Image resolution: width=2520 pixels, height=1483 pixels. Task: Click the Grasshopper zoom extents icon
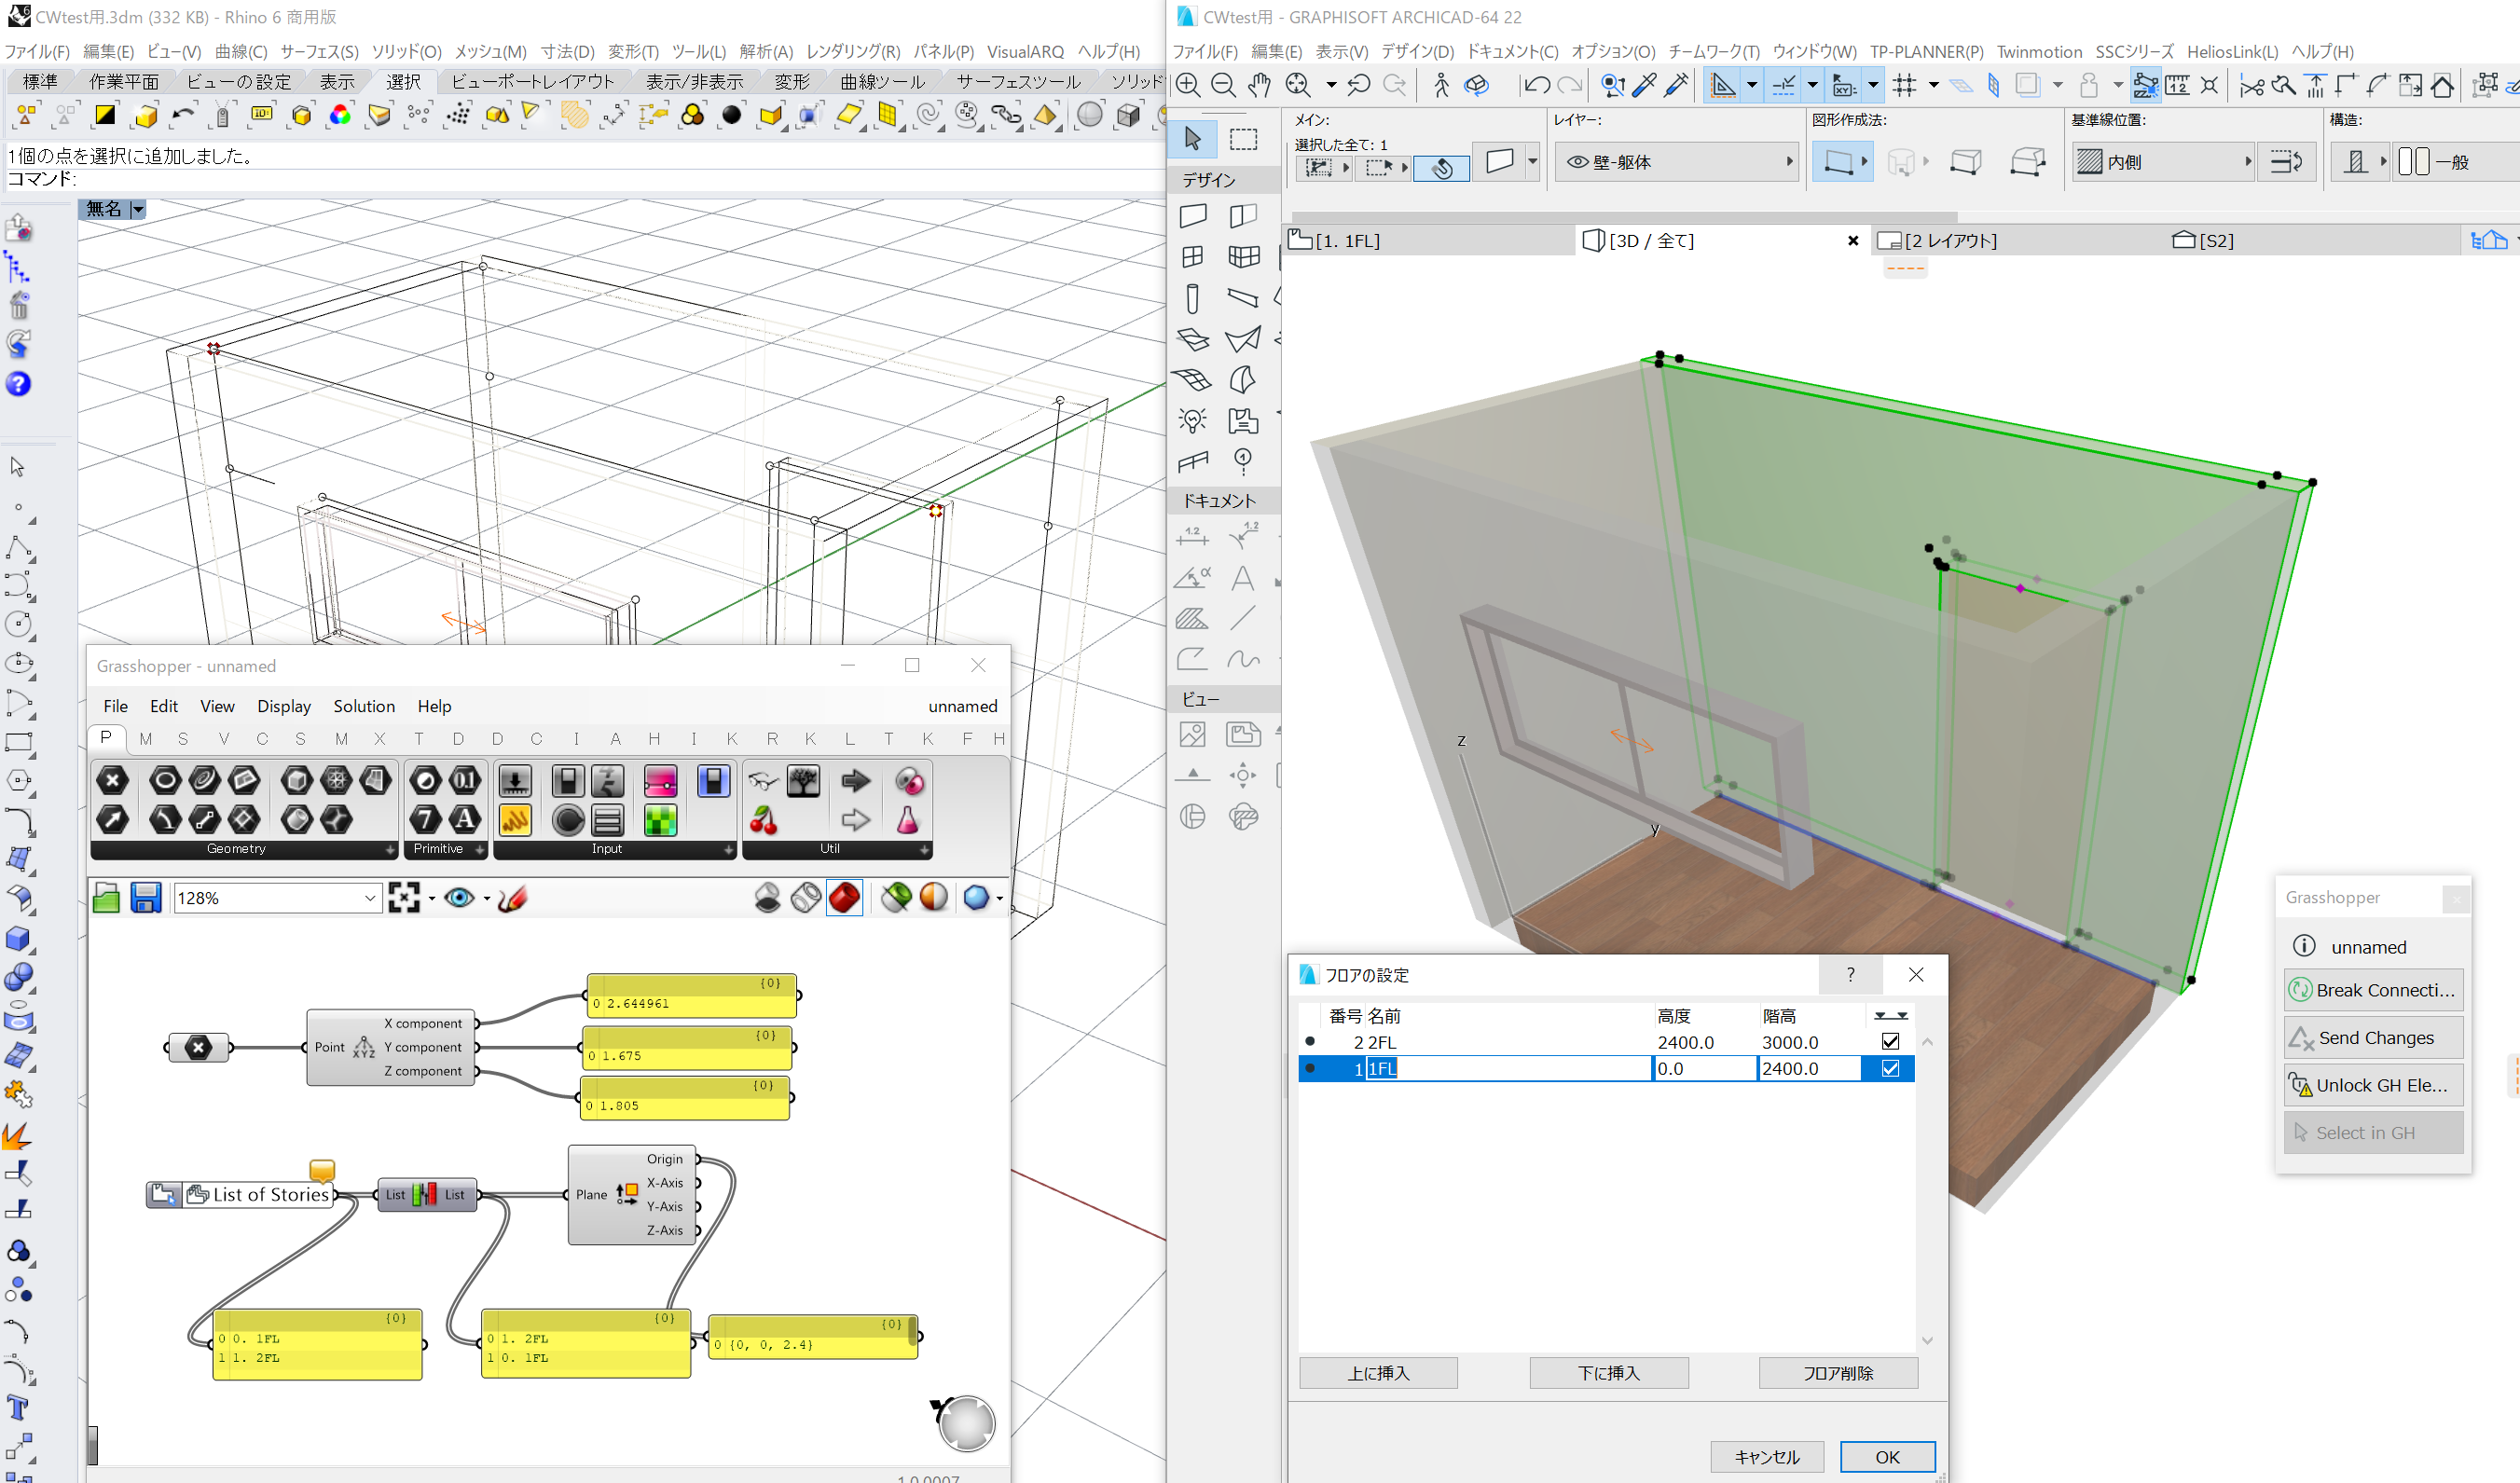click(404, 898)
